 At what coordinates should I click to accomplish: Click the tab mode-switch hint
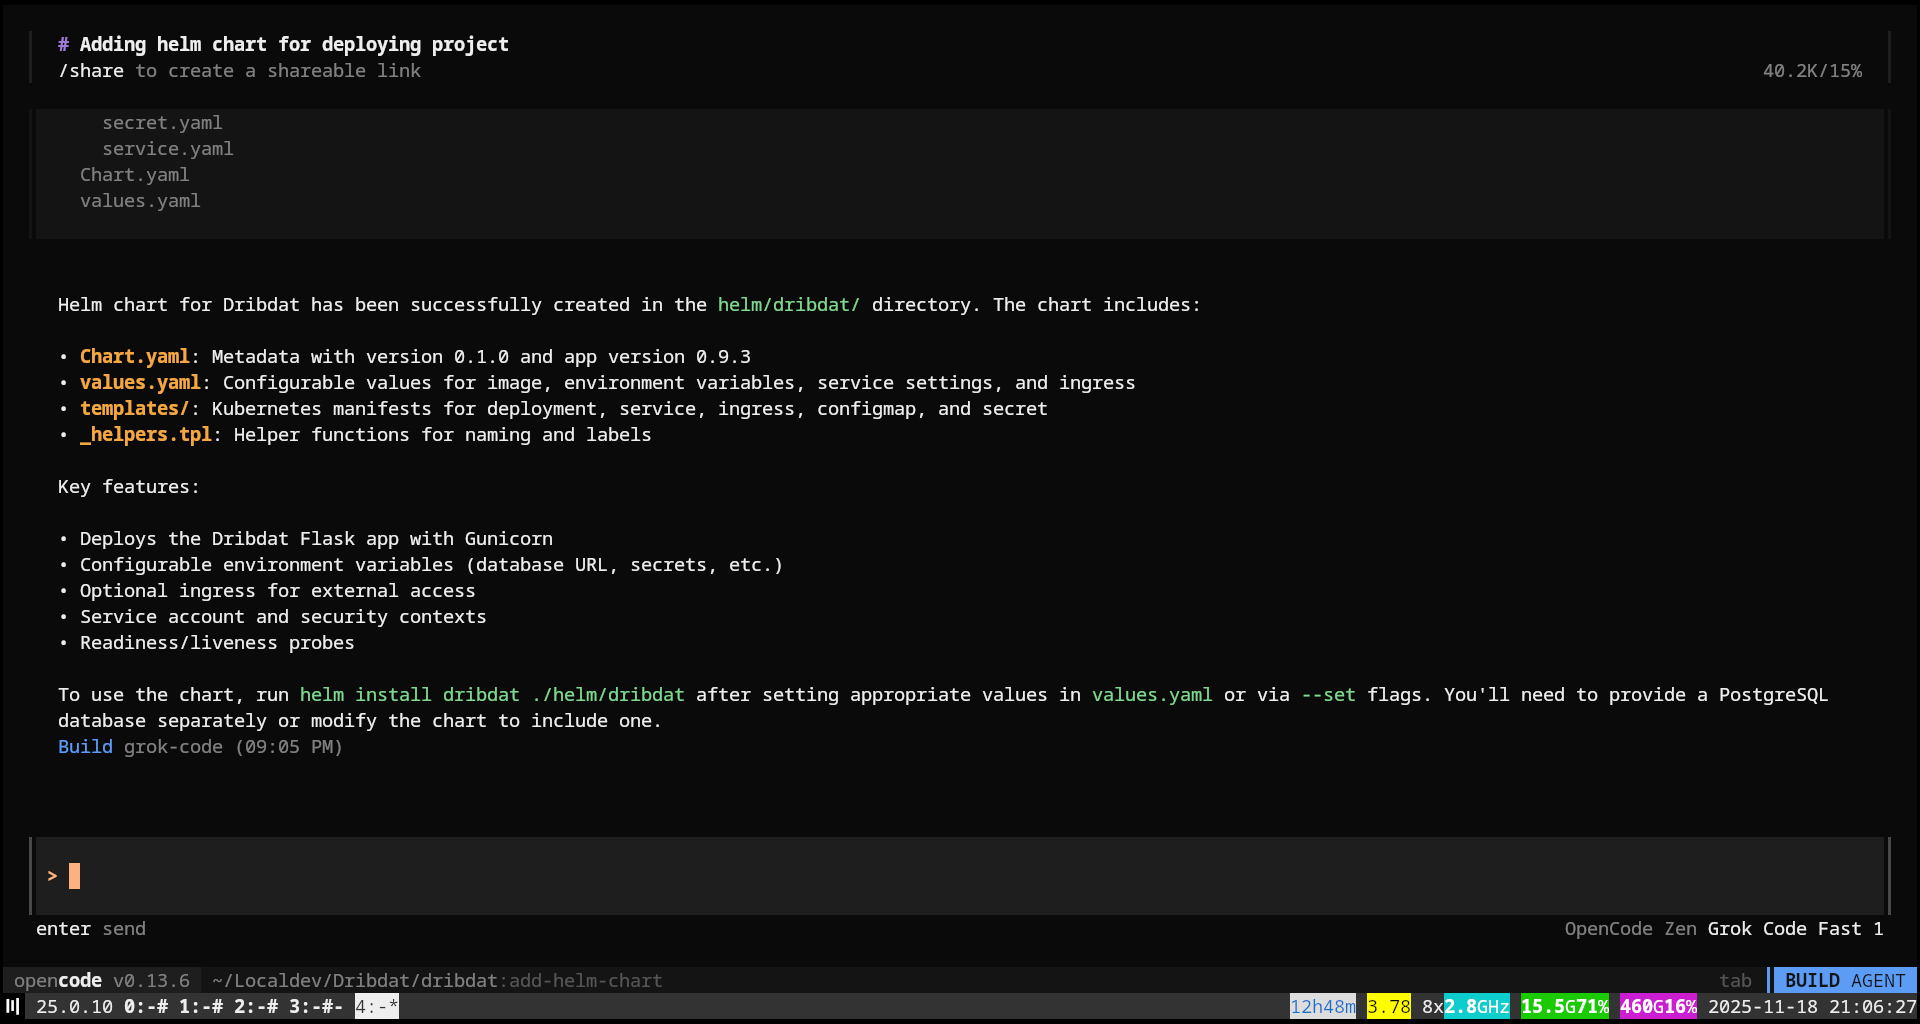pos(1737,980)
